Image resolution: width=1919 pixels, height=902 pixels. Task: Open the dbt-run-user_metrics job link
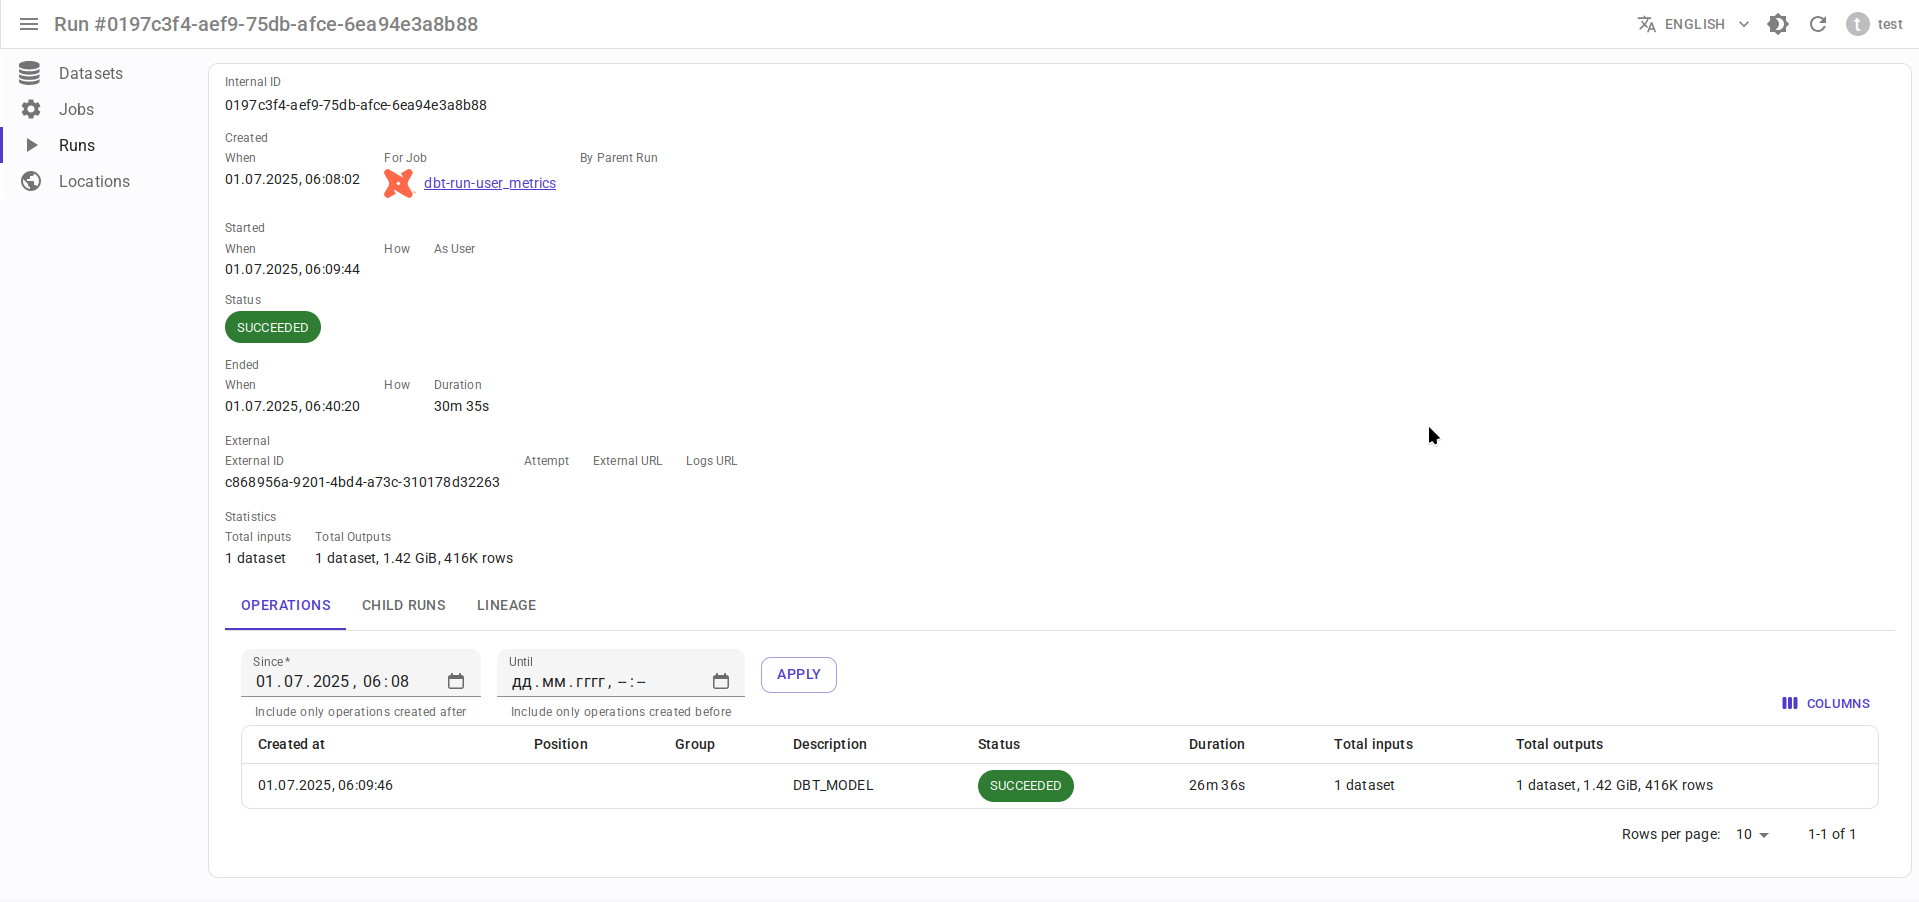(x=490, y=183)
